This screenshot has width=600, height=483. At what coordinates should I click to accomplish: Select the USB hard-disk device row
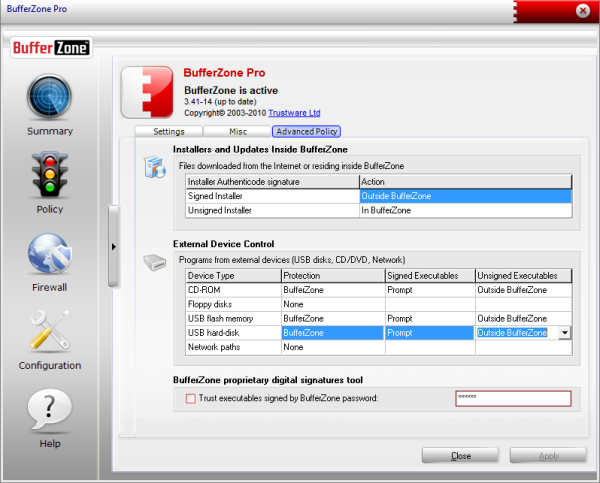[233, 333]
